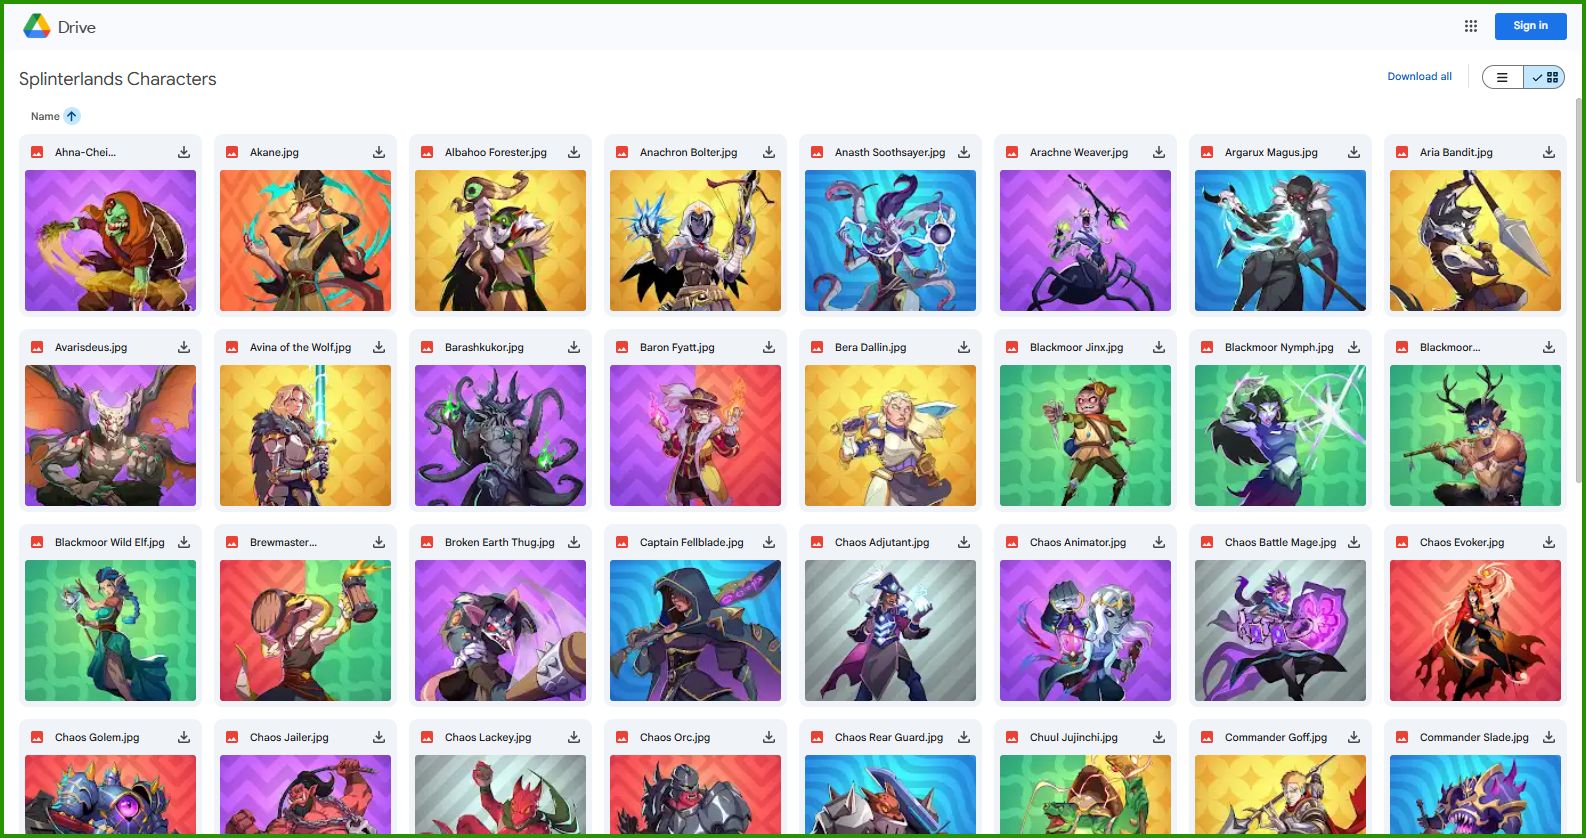The image size is (1586, 838).
Task: Click the Blackmoor Jinx.jpg file name
Action: 1077,347
